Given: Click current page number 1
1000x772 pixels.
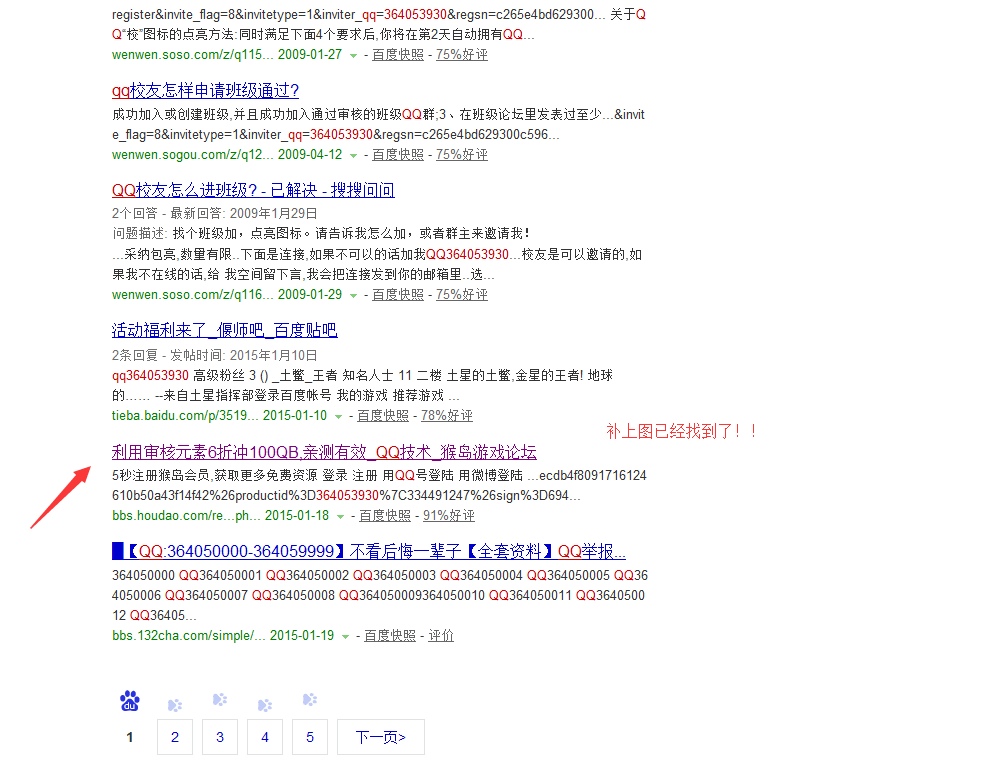Looking at the screenshot, I should [x=130, y=737].
